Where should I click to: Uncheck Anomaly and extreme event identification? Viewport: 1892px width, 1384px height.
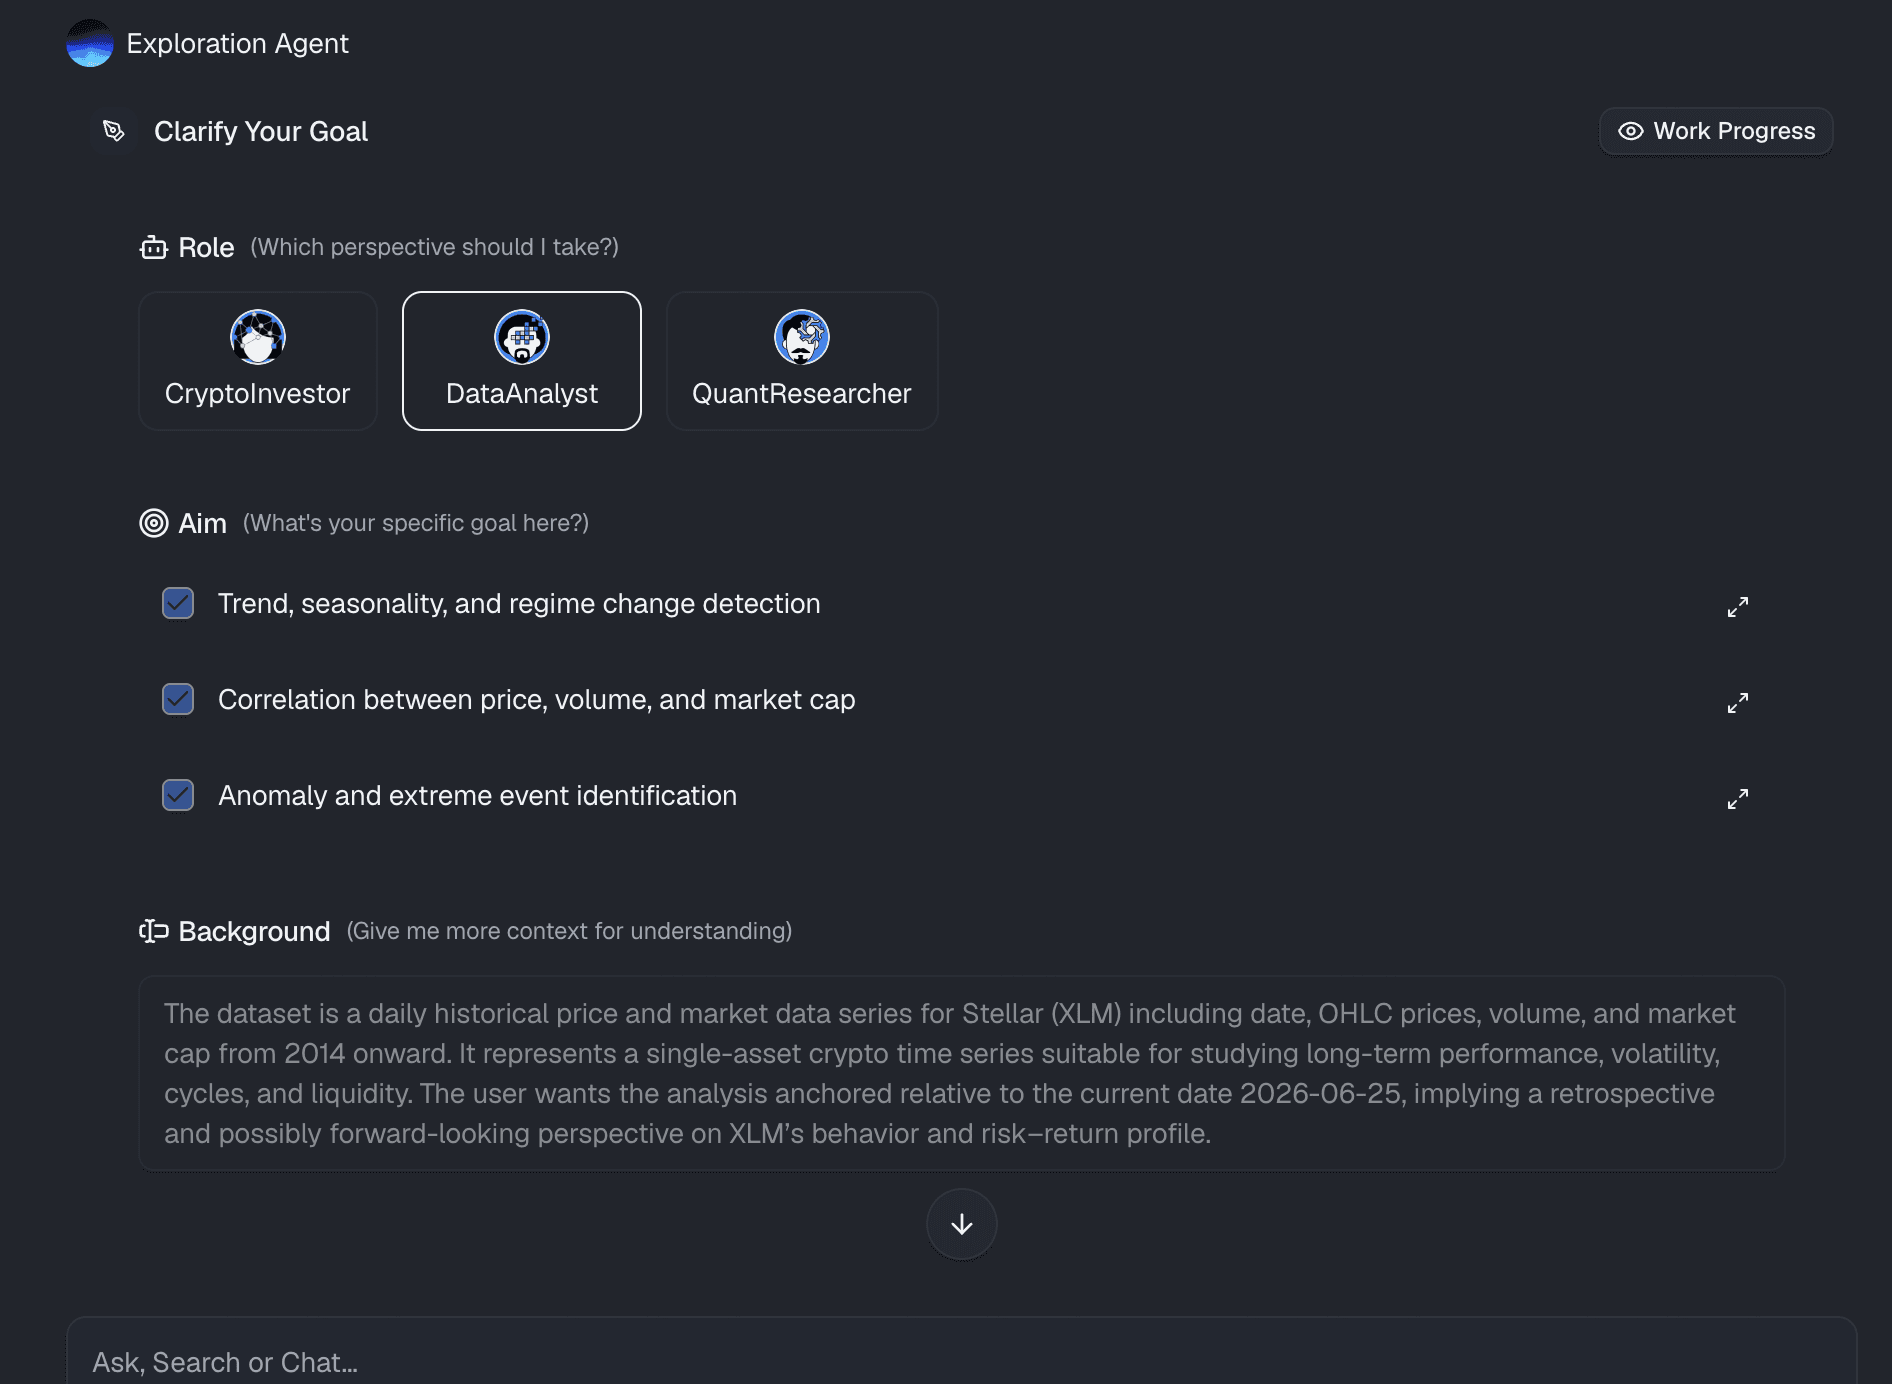coord(178,795)
